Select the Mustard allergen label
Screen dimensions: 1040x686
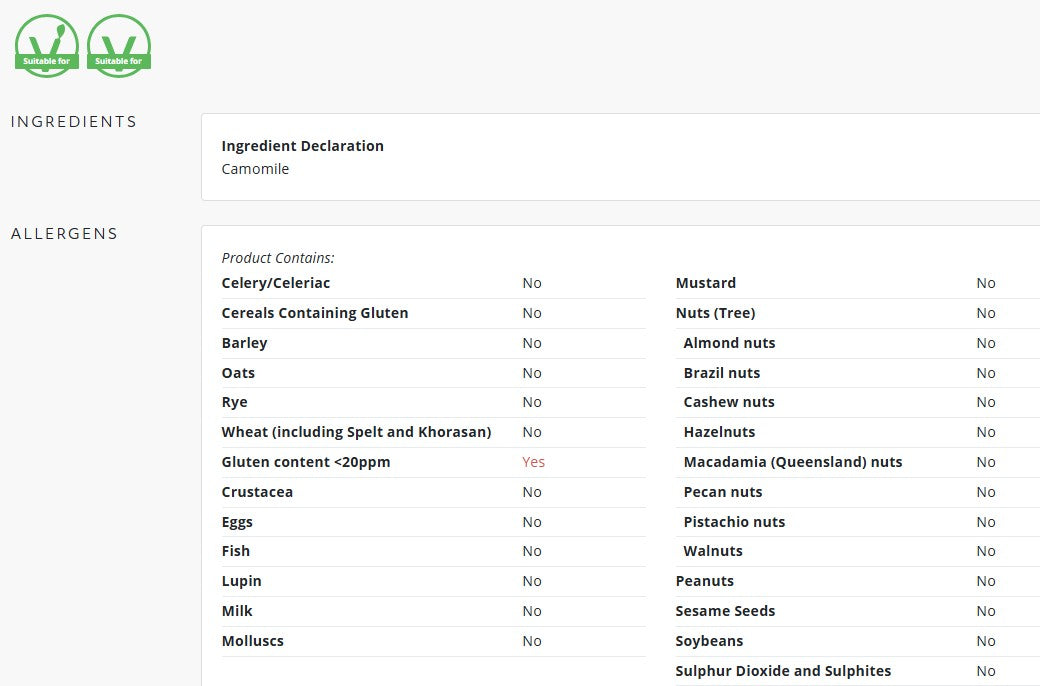pyautogui.click(x=705, y=283)
